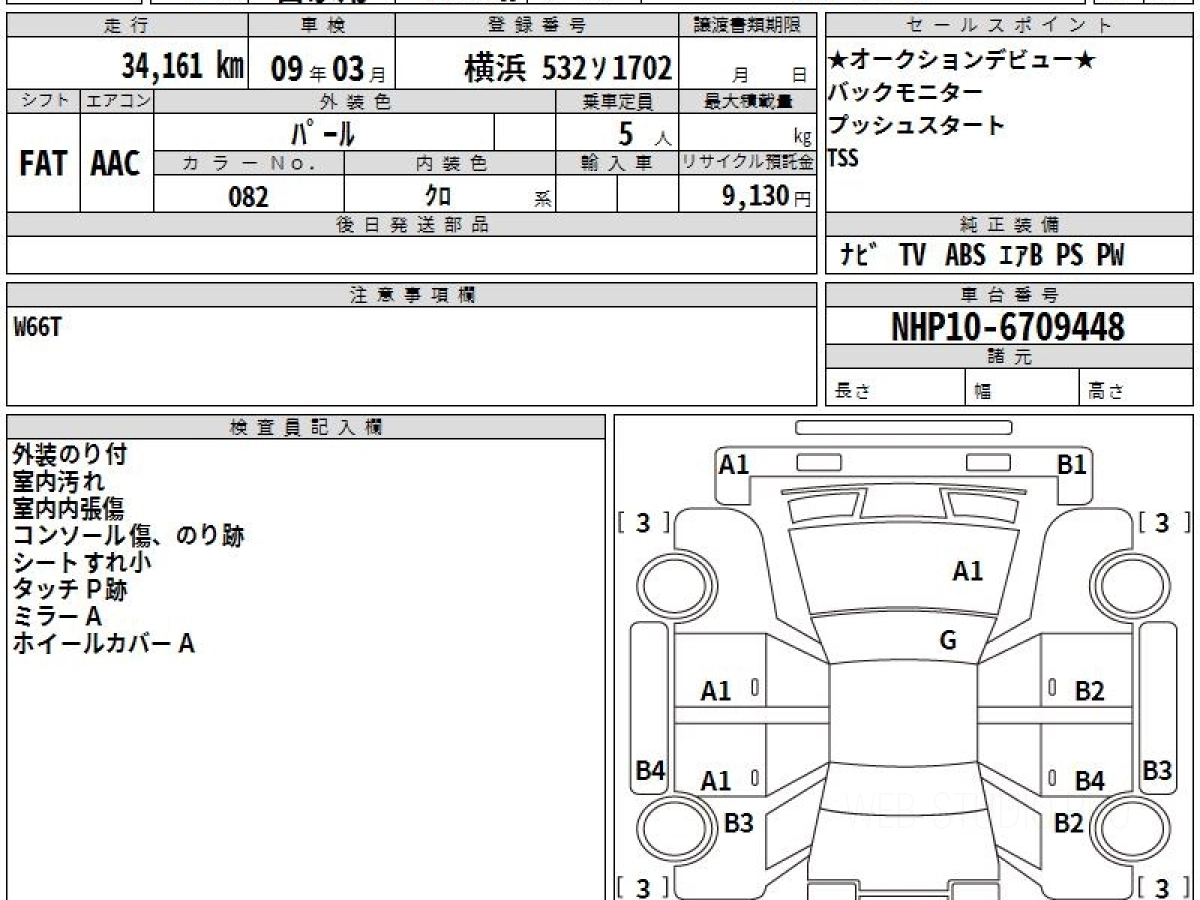The width and height of the screenshot is (1200, 900).
Task: Click 最大積載量 header
Action: [x=747, y=101]
